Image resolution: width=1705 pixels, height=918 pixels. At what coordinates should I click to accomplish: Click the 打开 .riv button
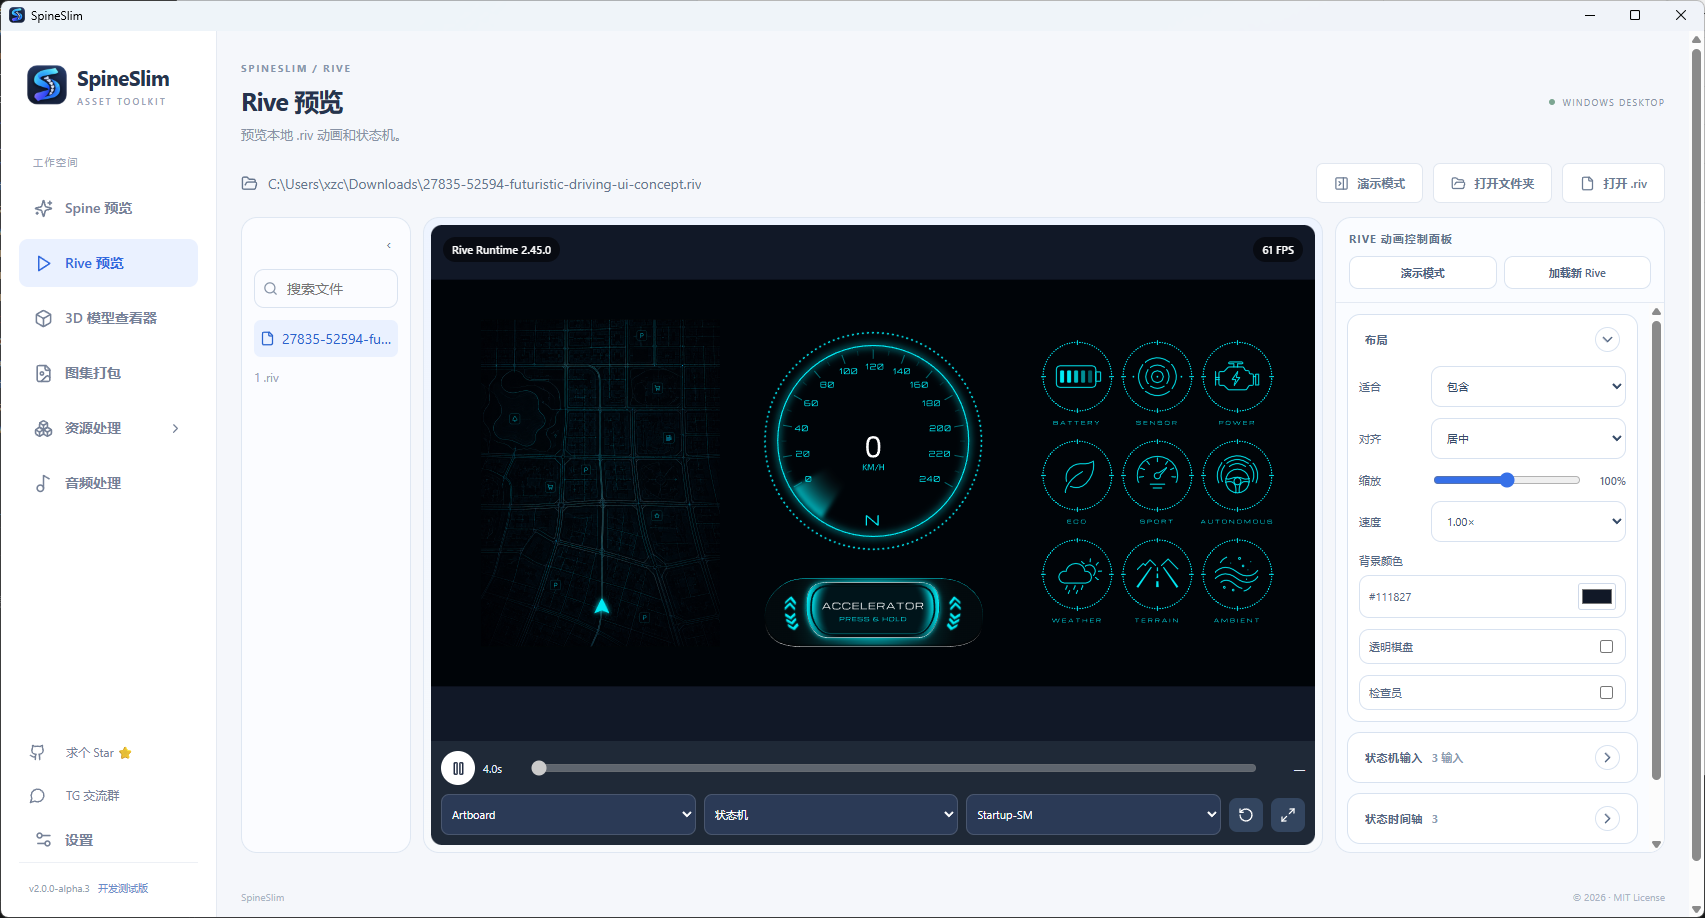1613,183
